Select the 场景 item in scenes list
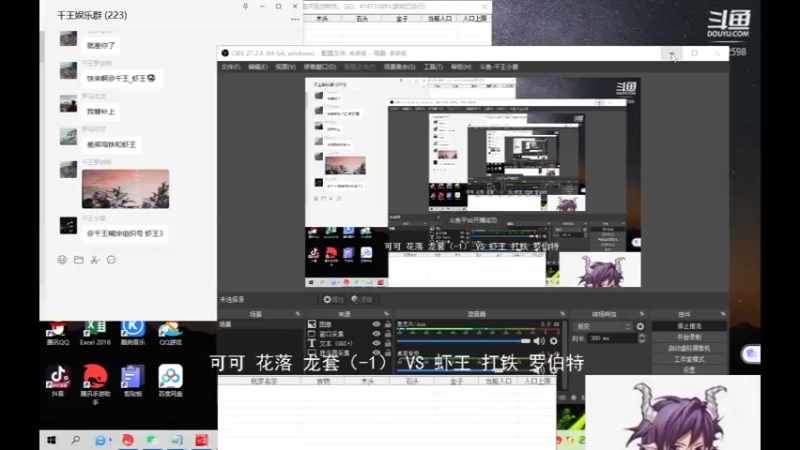Image resolution: width=800 pixels, height=450 pixels. 261,324
